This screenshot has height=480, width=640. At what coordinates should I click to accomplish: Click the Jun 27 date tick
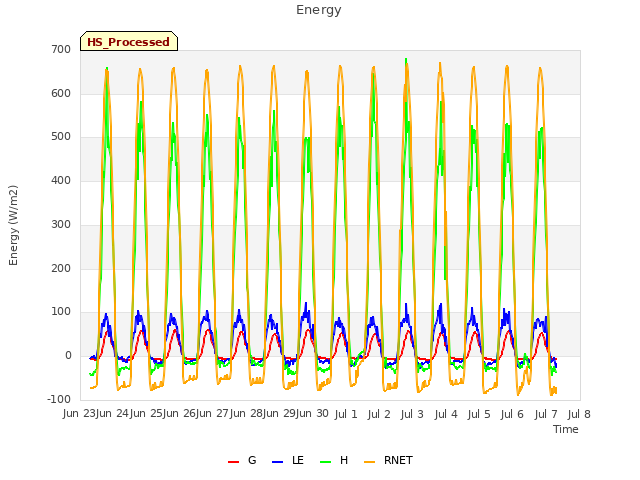(x=211, y=413)
